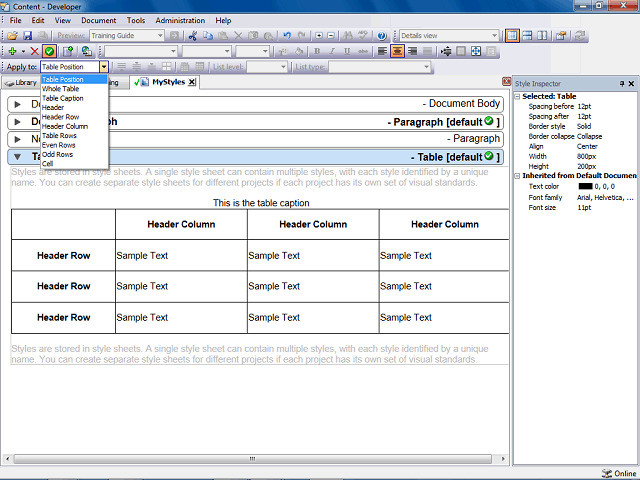640x480 pixels.
Task: Collapse the Selected: Table section
Action: 517,96
